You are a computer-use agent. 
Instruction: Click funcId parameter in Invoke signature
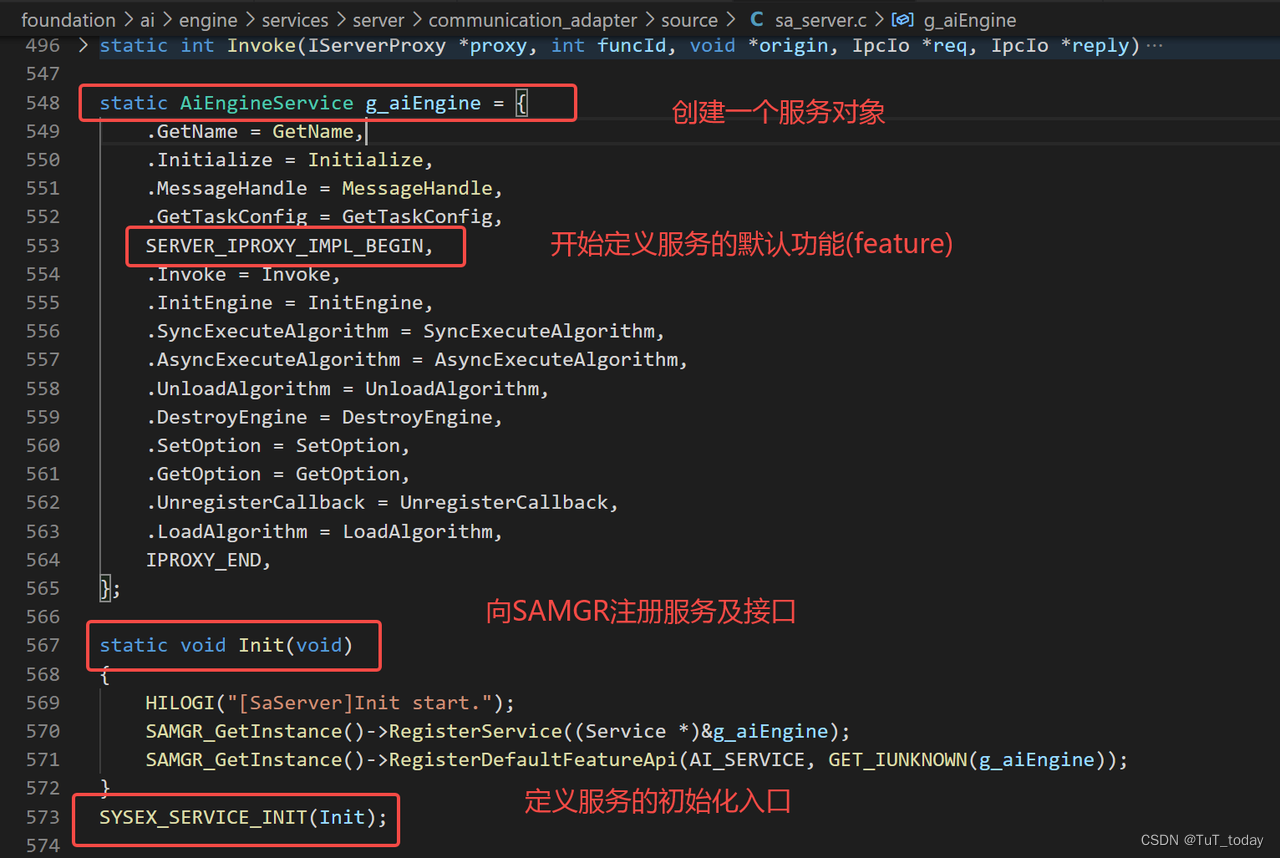click(x=631, y=45)
